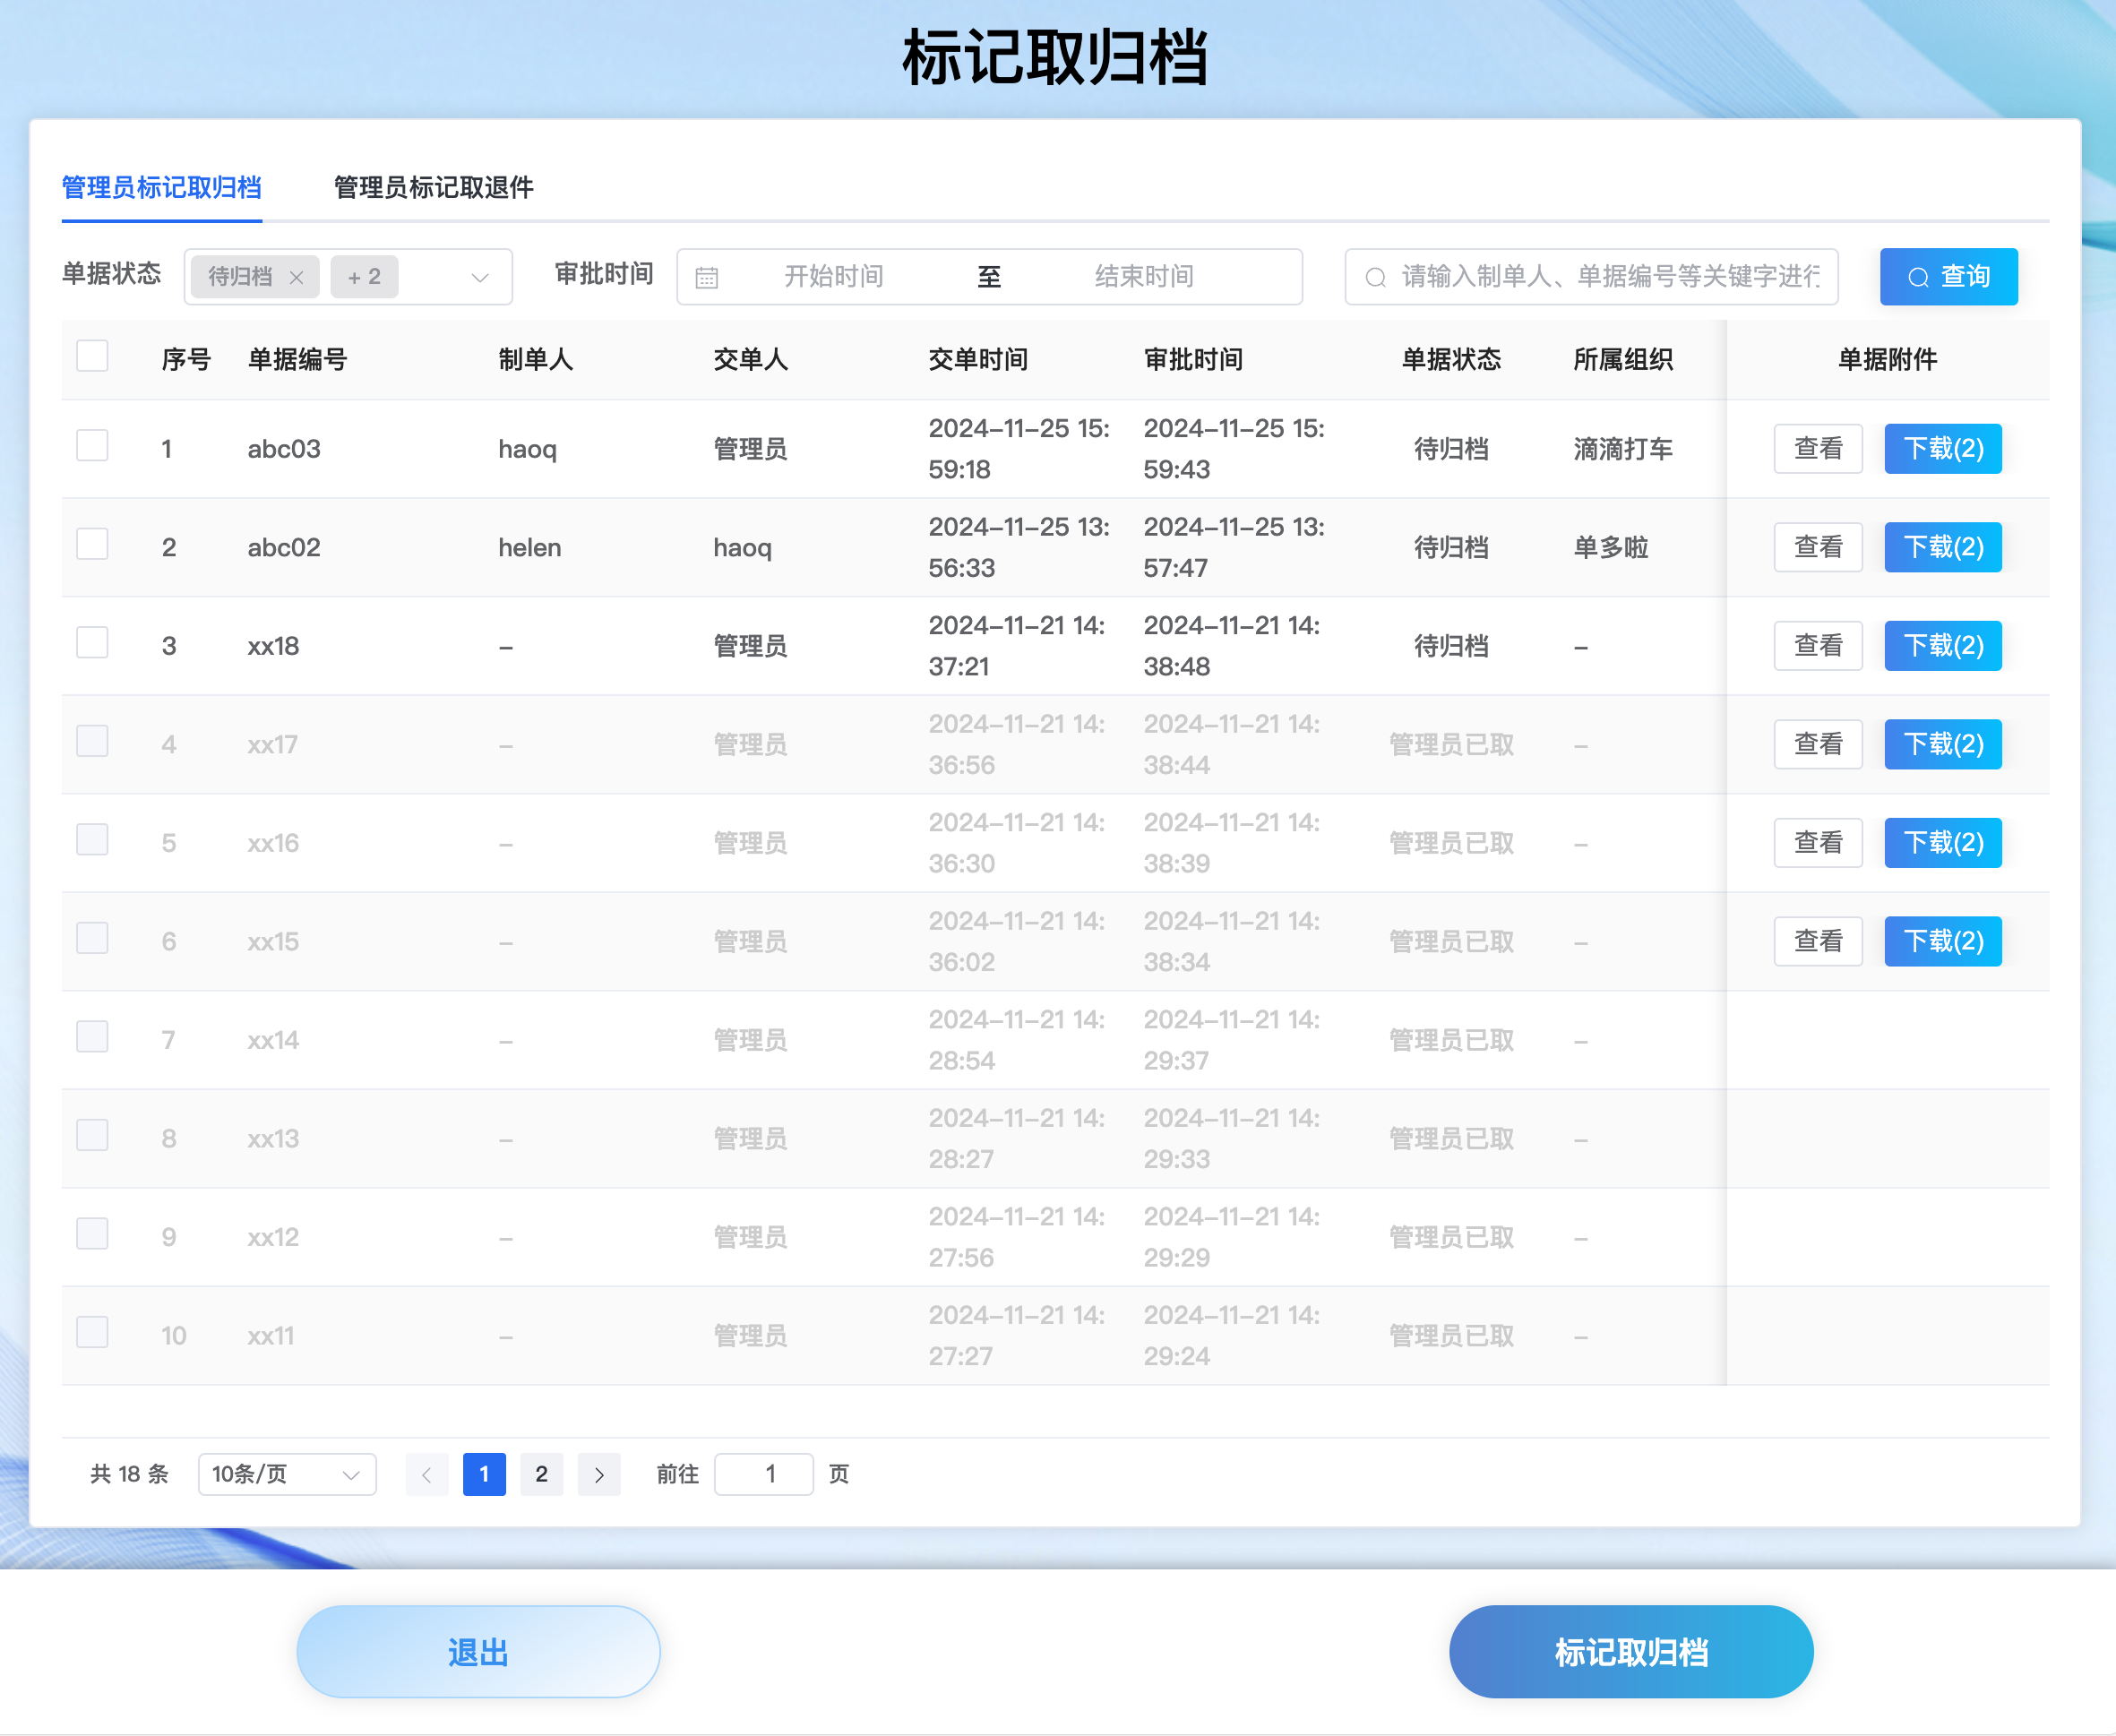
Task: Tick the checkbox for row xx18
Action: pyautogui.click(x=92, y=643)
